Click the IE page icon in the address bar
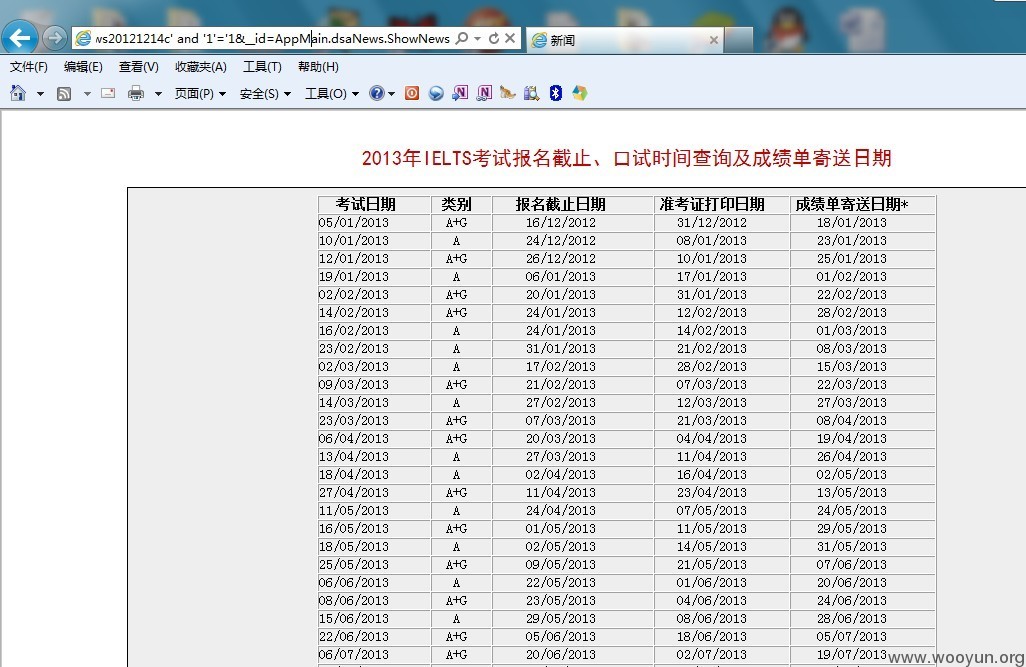Image resolution: width=1026 pixels, height=667 pixels. tap(83, 39)
